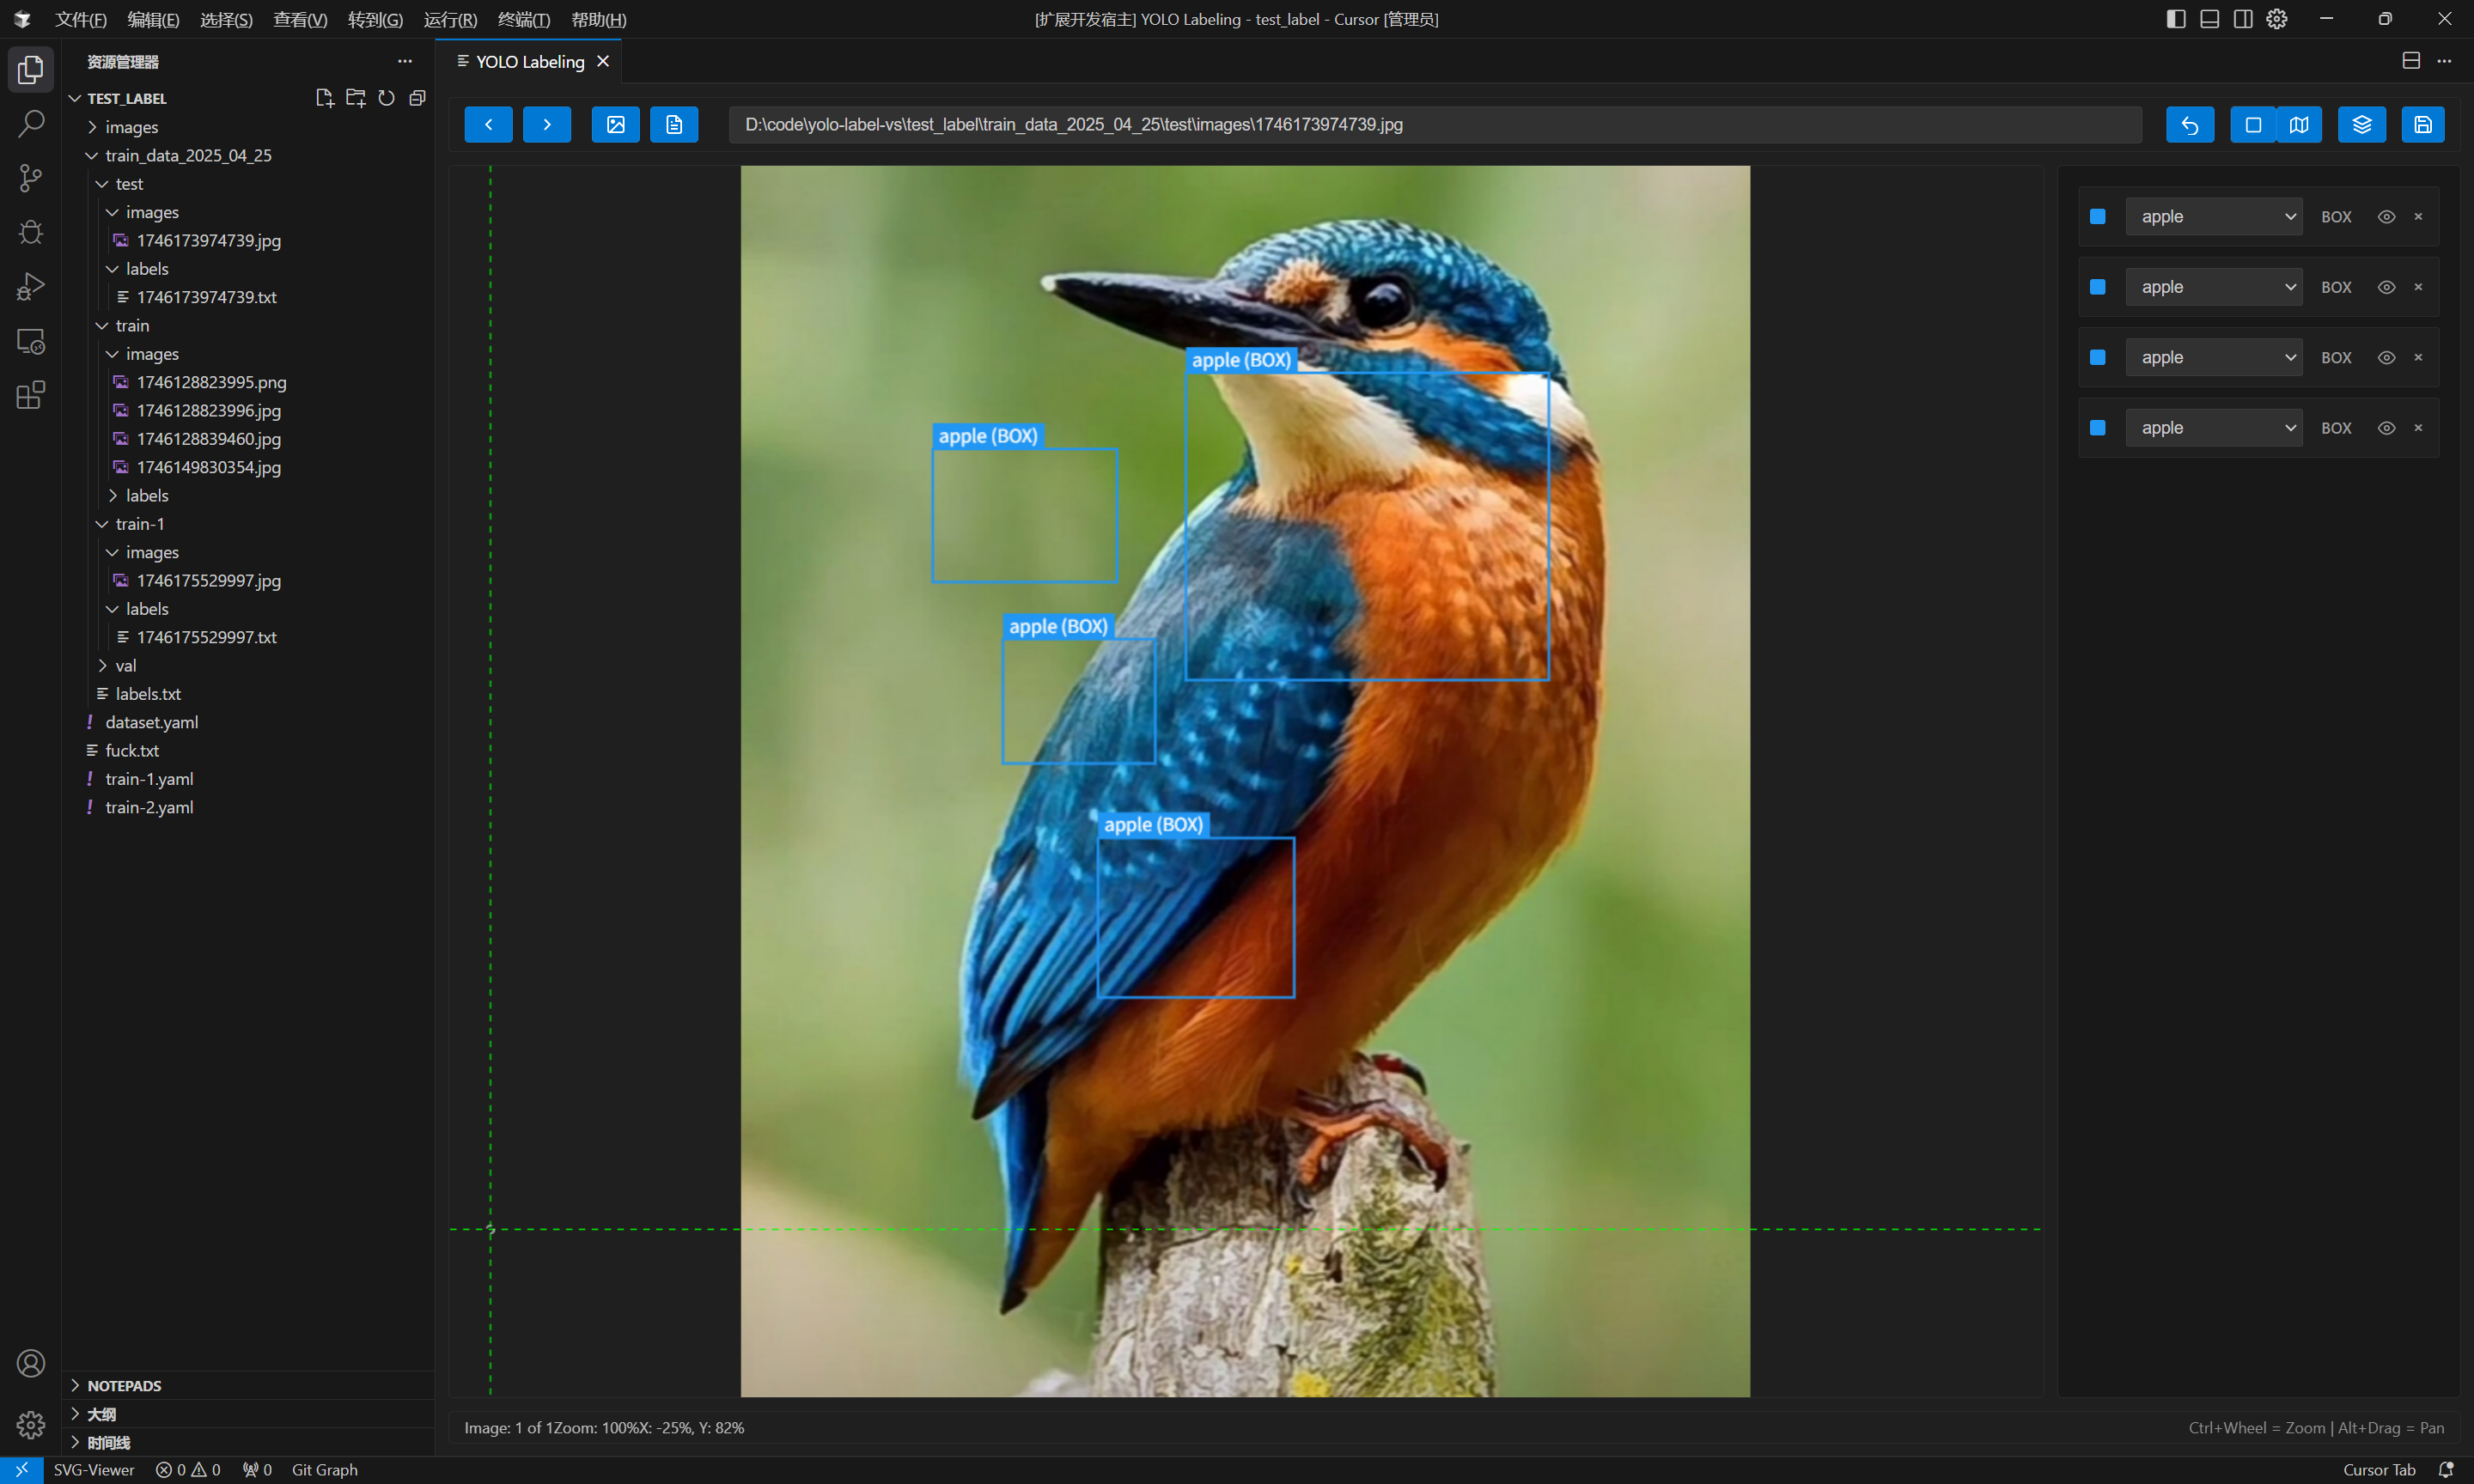Click the open image toolbar icon
This screenshot has height=1484, width=2474.
pos(615,124)
